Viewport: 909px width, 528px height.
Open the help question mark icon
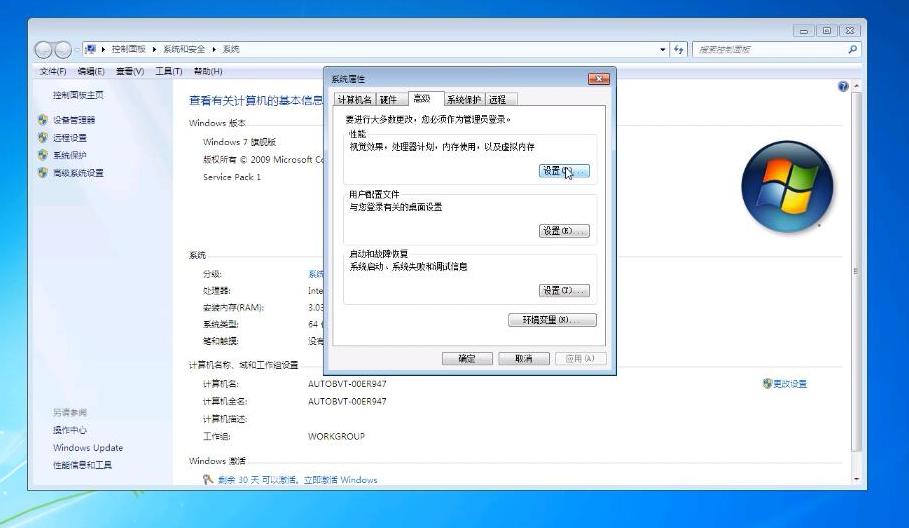point(843,86)
